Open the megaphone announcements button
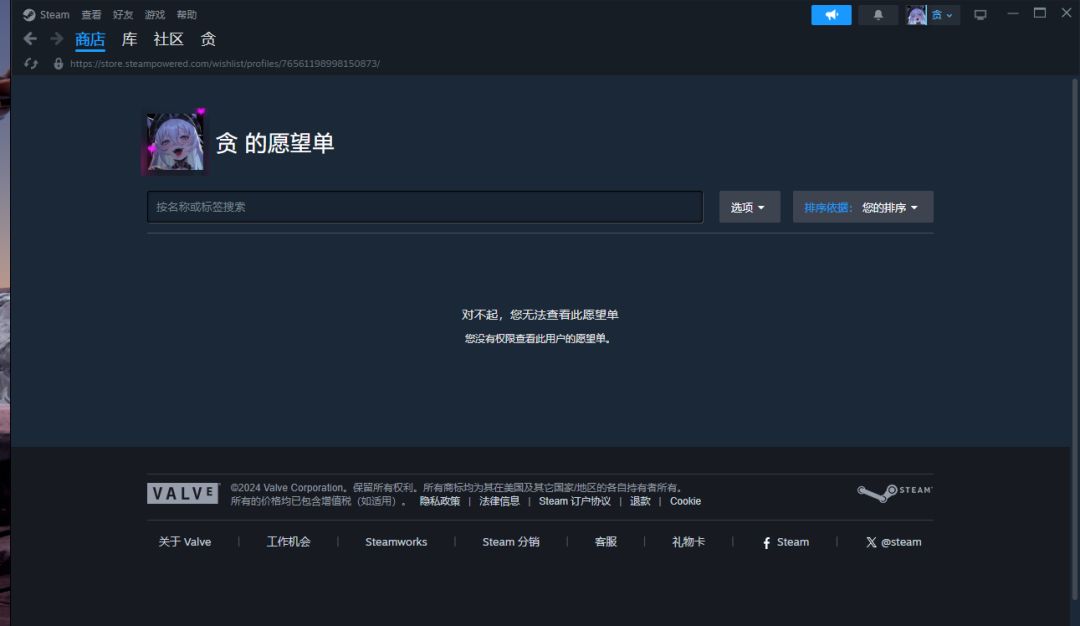The image size is (1080, 626). click(x=831, y=14)
